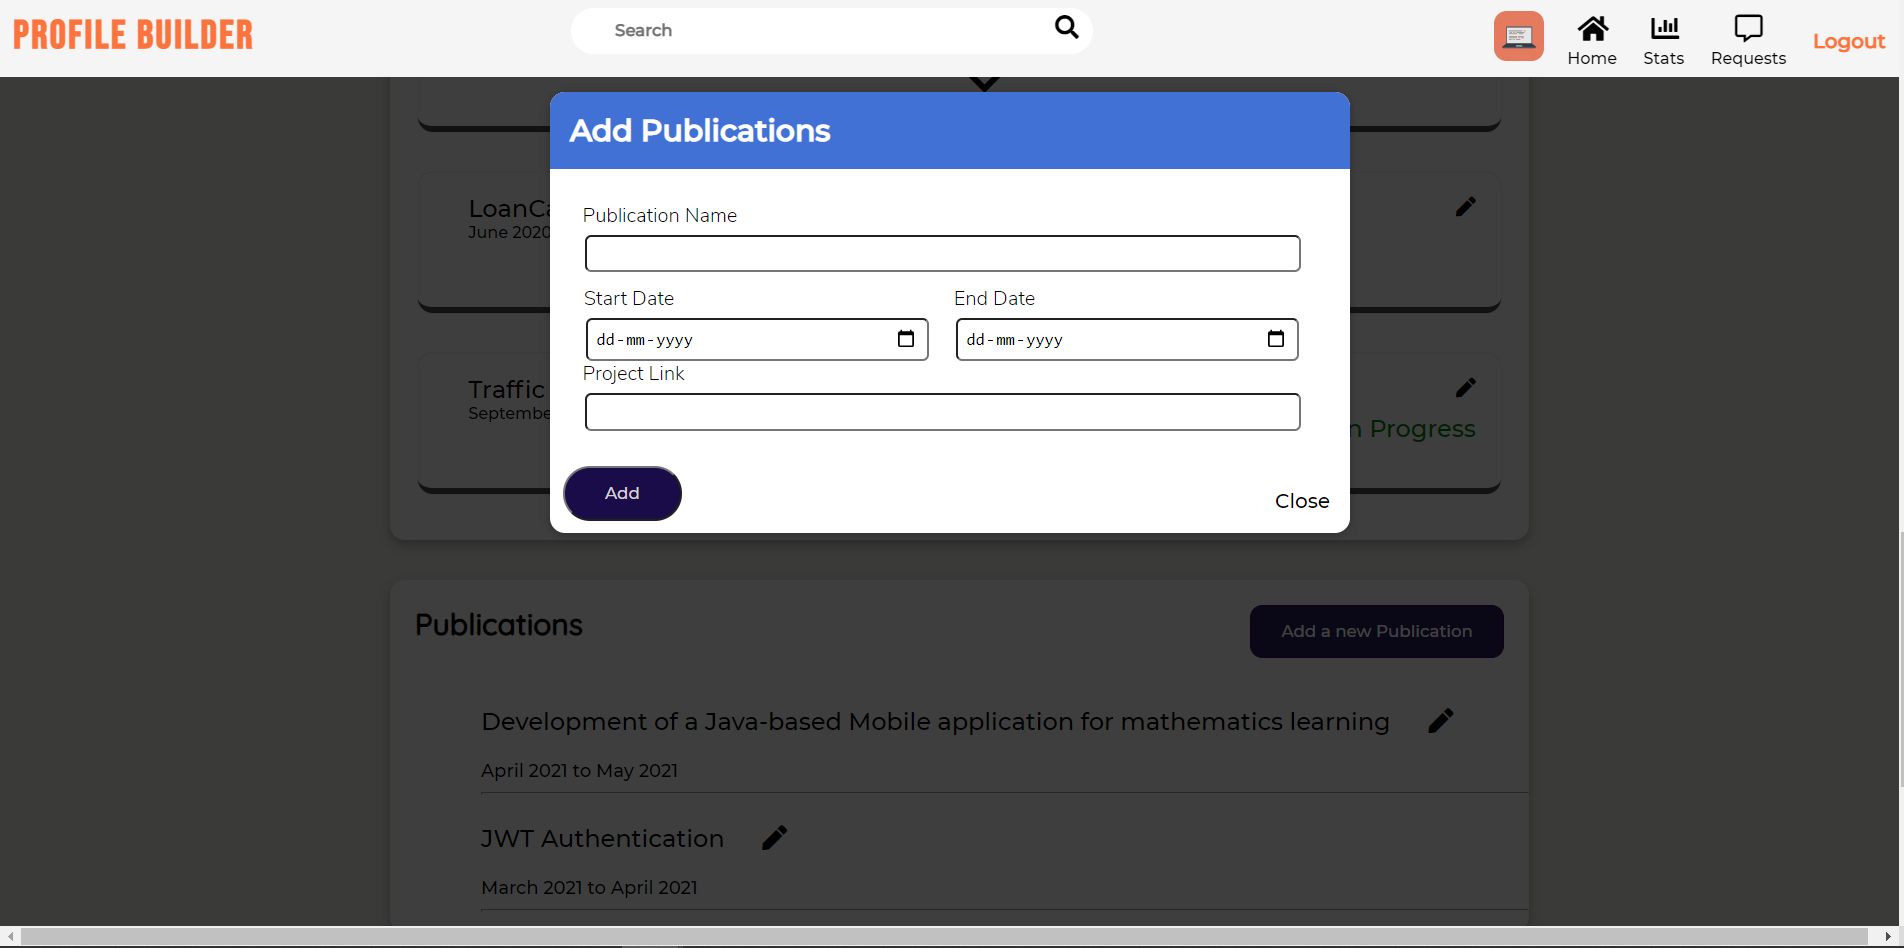Click inside the Project Link field
The width and height of the screenshot is (1904, 948).
tap(941, 411)
